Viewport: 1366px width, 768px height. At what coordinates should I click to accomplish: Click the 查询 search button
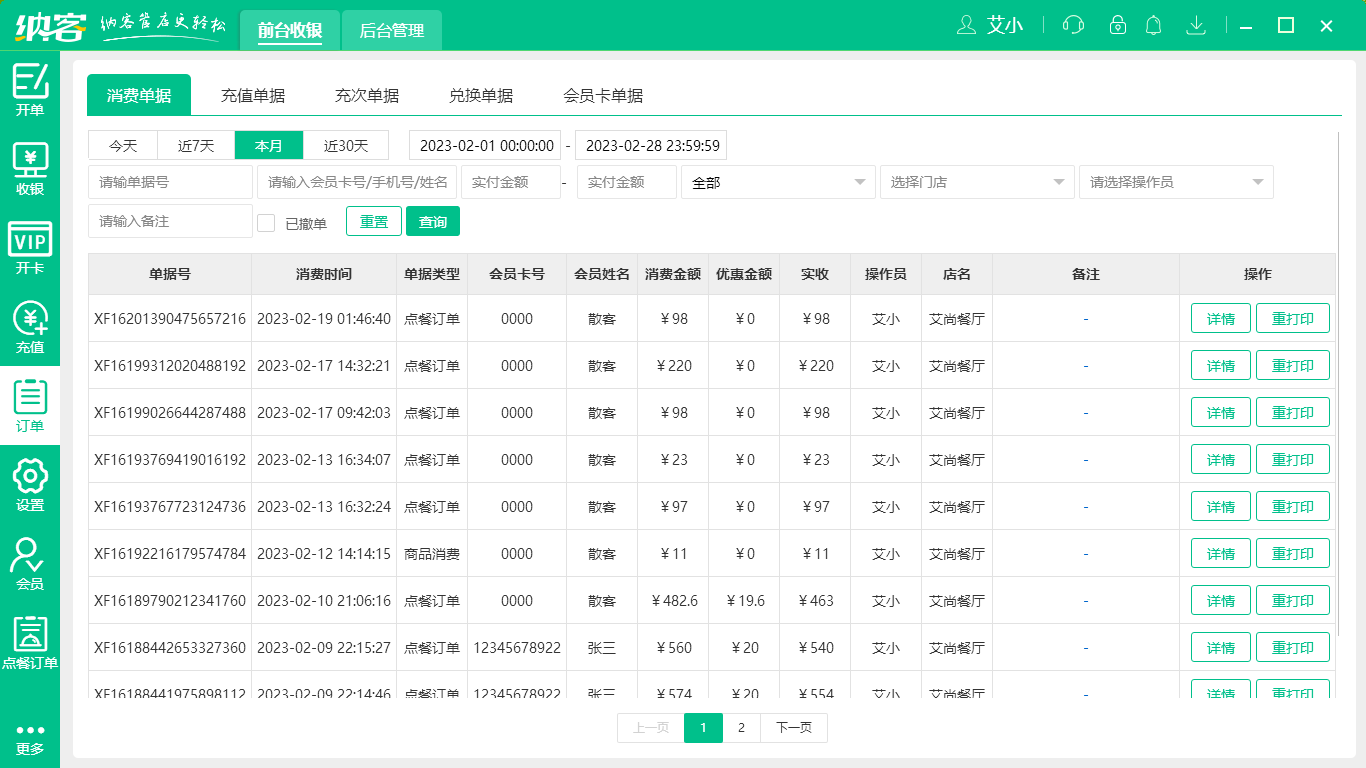click(x=433, y=221)
